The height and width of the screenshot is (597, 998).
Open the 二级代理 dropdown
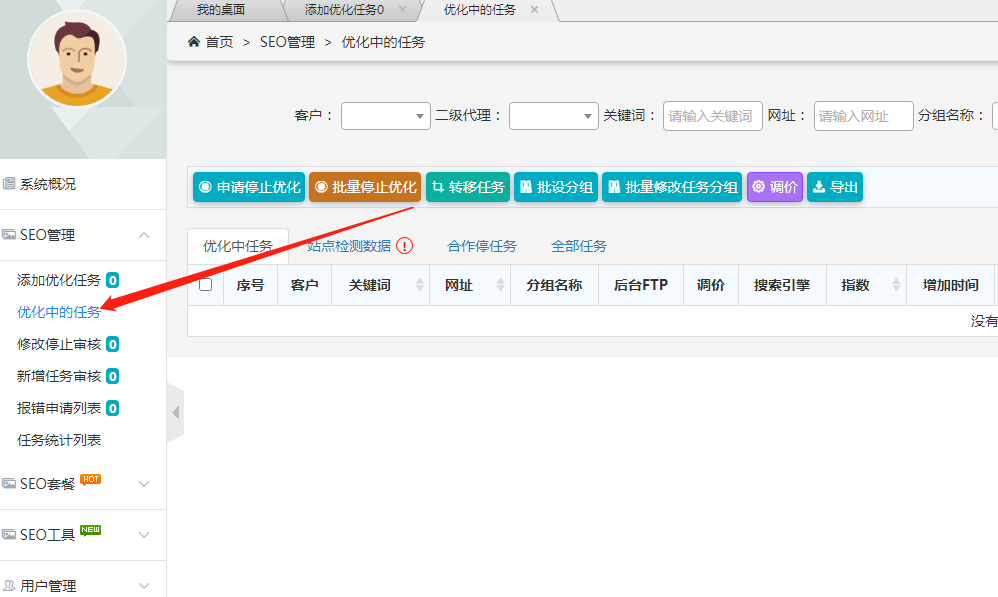tap(553, 116)
